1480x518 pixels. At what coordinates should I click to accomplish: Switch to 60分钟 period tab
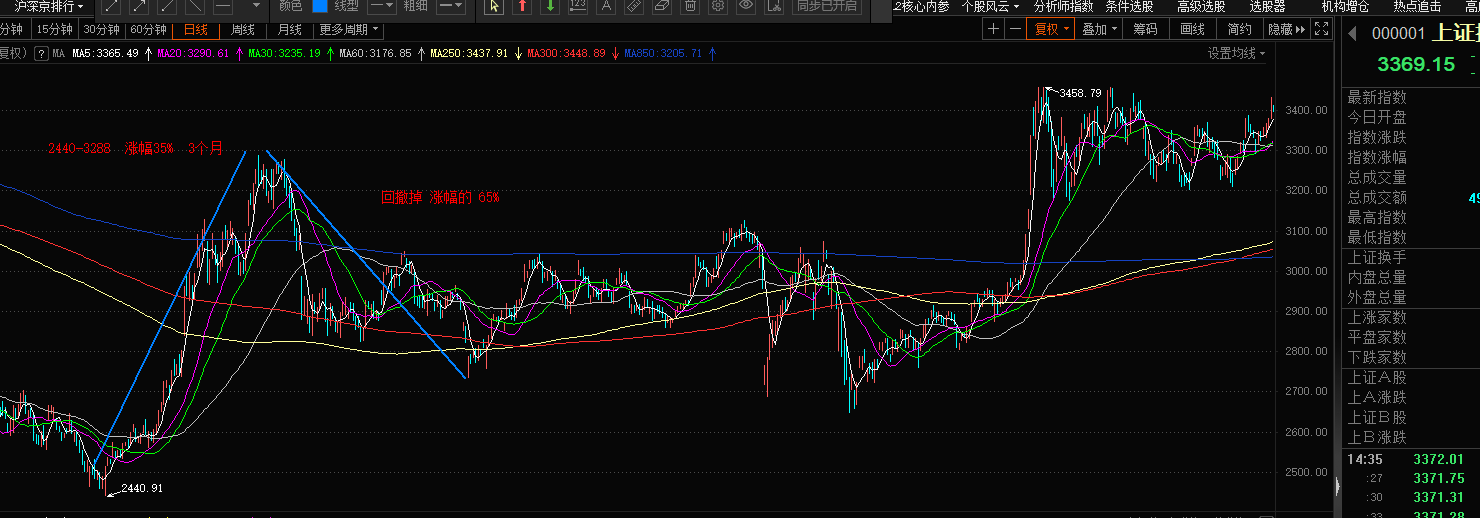click(x=148, y=29)
